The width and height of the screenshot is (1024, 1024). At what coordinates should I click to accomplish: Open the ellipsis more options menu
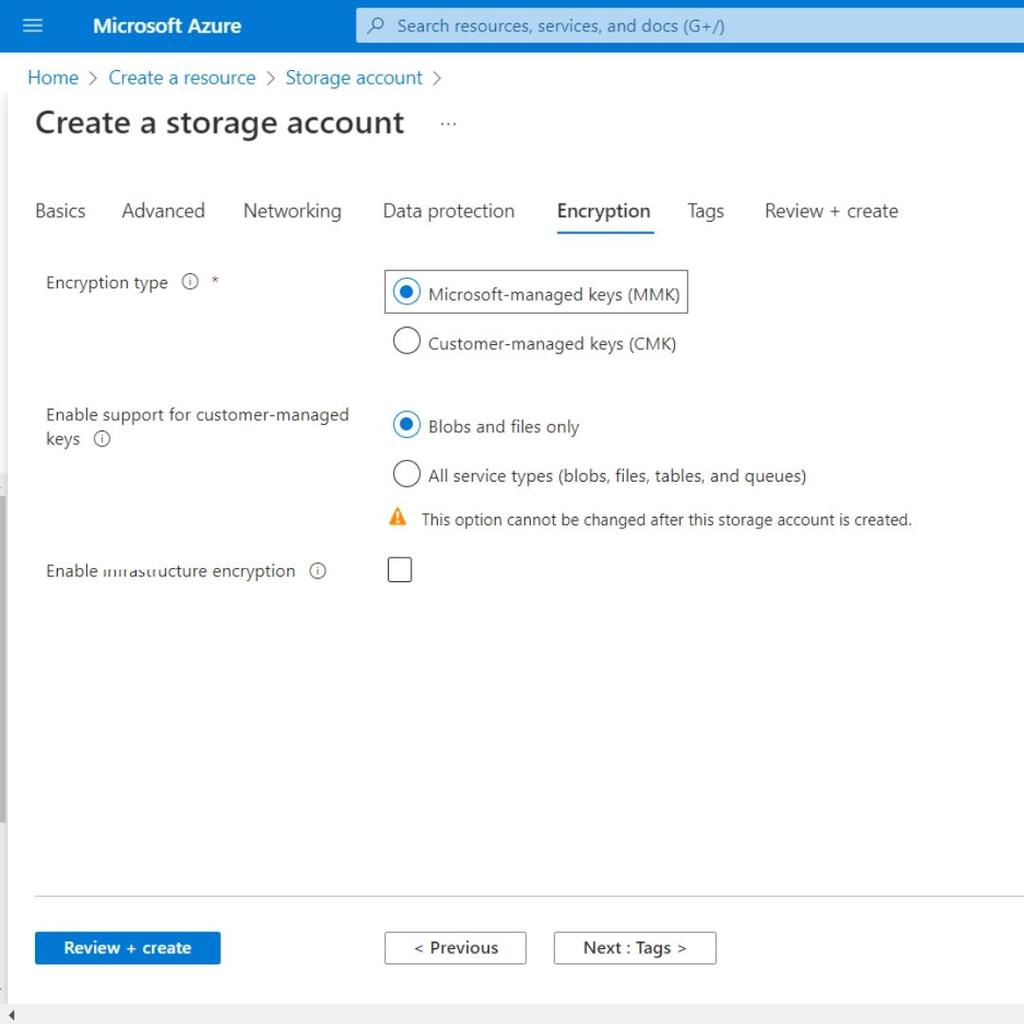click(448, 123)
